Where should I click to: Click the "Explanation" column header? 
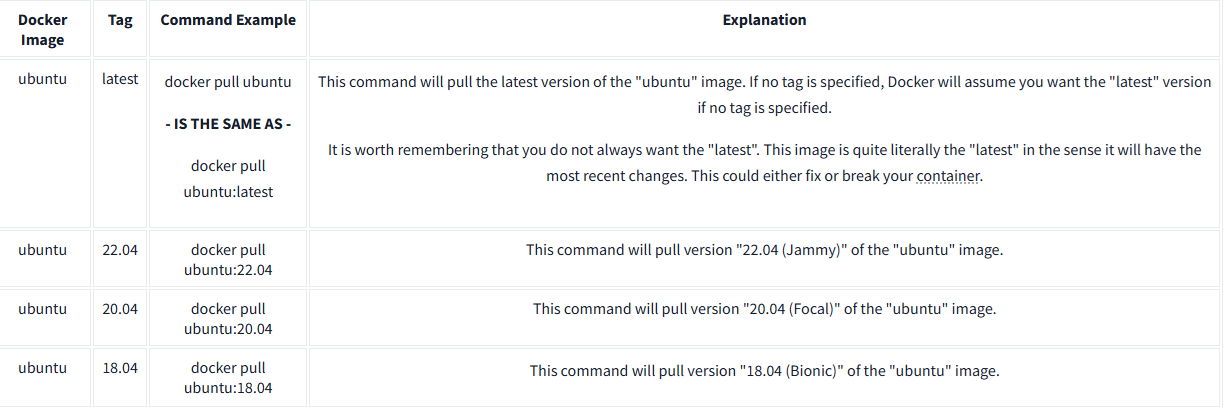click(764, 20)
